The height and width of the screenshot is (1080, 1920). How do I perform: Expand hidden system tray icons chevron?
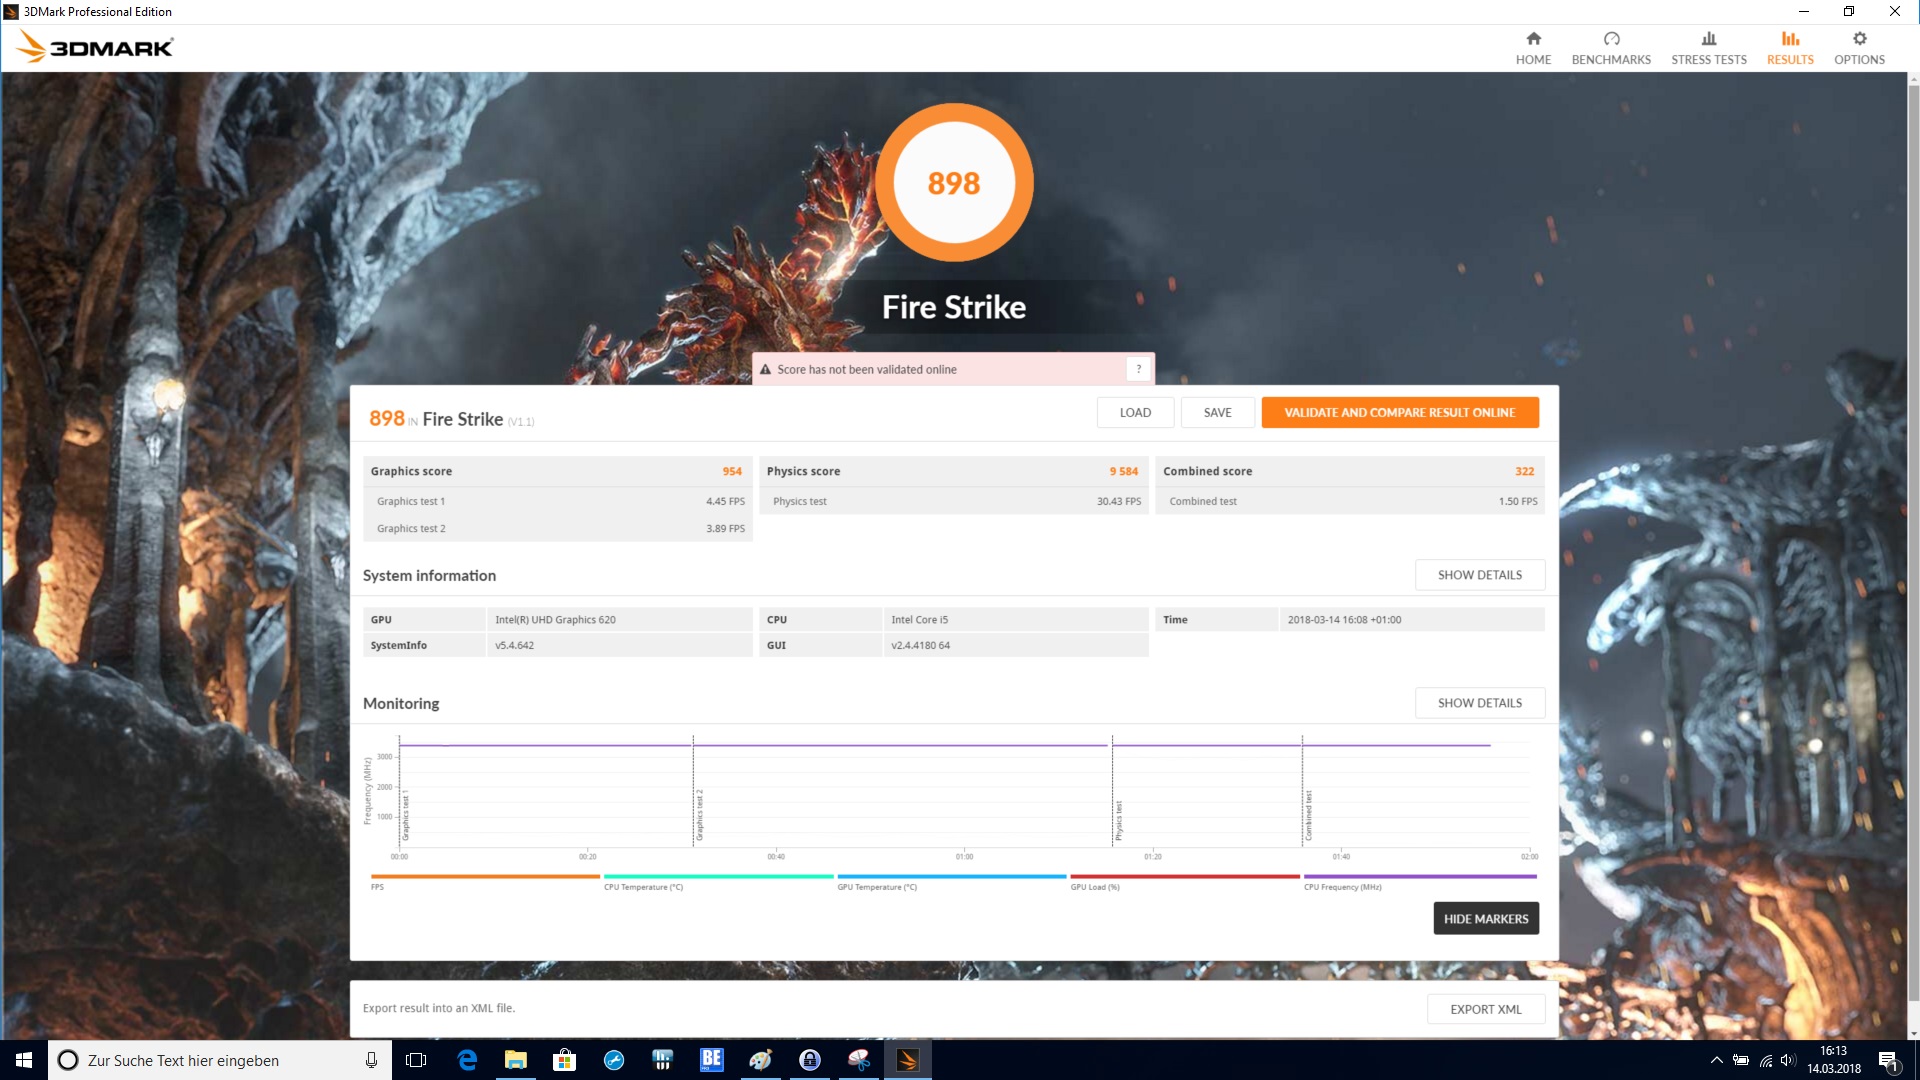(x=1716, y=1060)
